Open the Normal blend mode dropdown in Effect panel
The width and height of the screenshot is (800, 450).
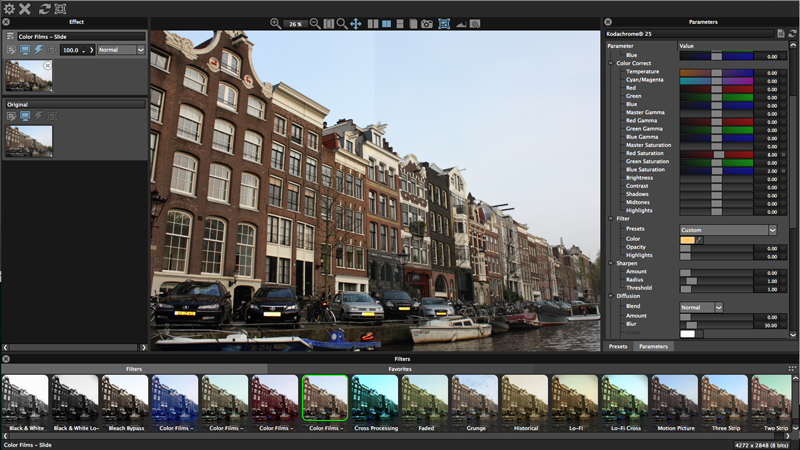(x=121, y=50)
